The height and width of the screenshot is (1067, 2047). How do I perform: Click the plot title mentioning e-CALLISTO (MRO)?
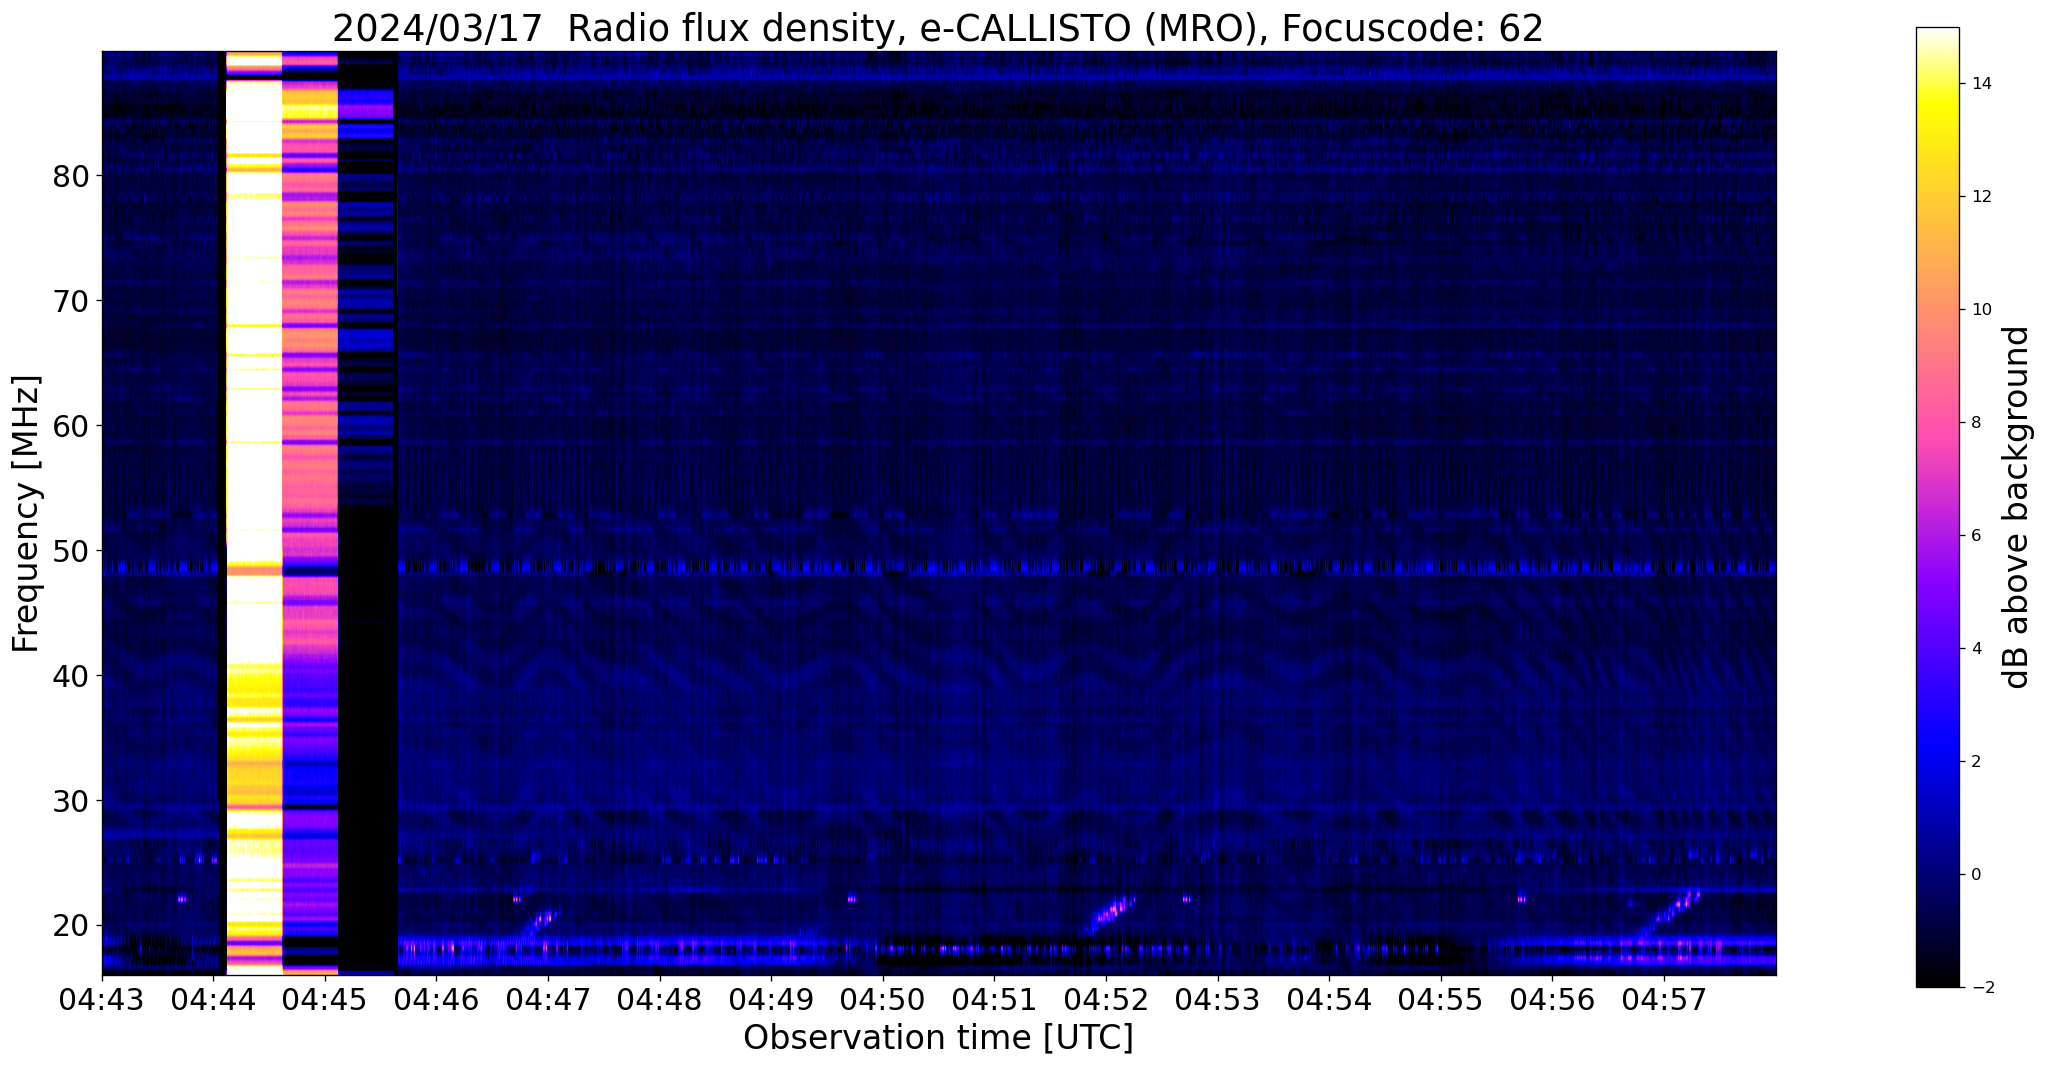(x=938, y=28)
